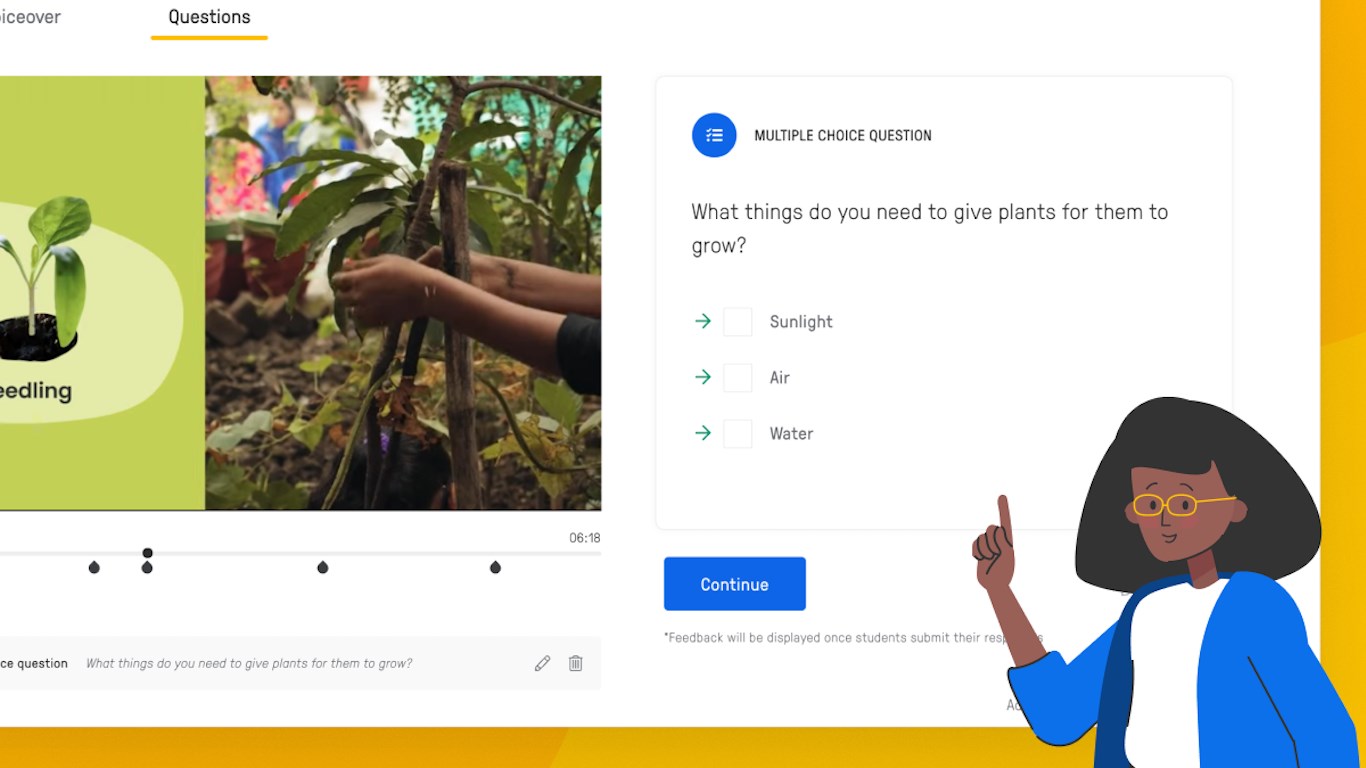The height and width of the screenshot is (768, 1366).
Task: Edit the question using the pencil icon
Action: (542, 663)
